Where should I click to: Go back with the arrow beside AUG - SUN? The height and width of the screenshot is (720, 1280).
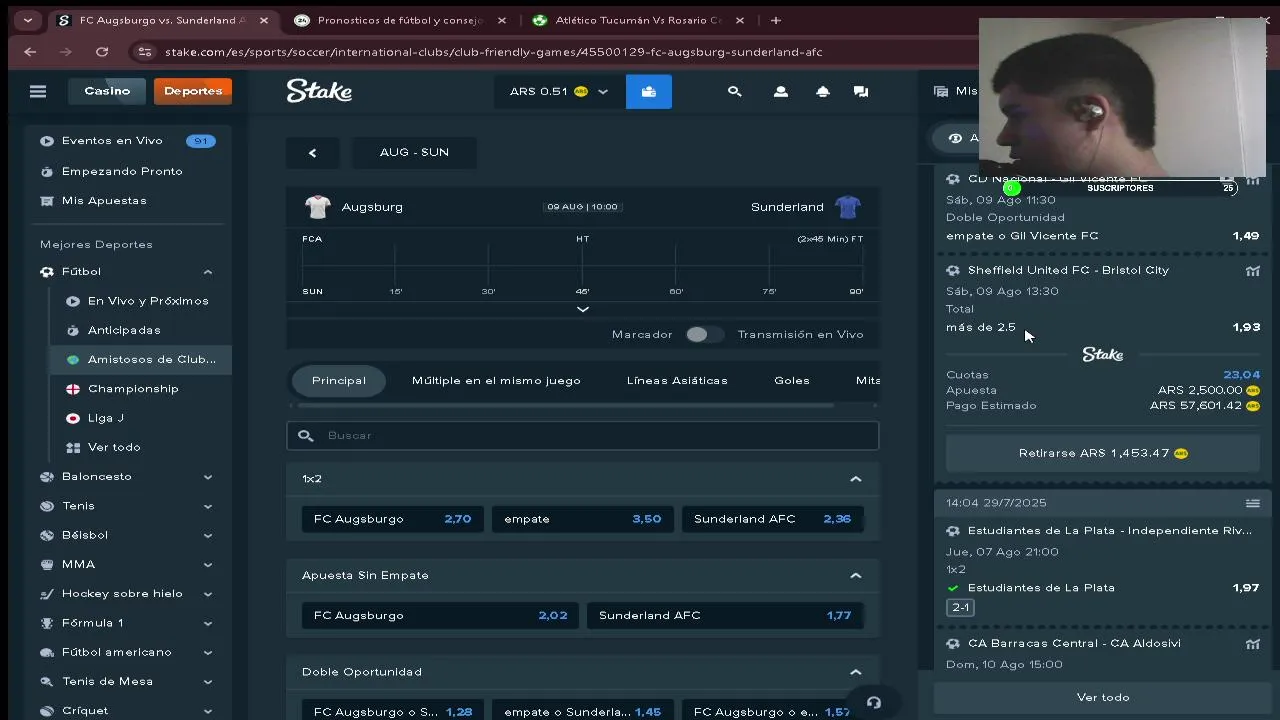click(312, 153)
